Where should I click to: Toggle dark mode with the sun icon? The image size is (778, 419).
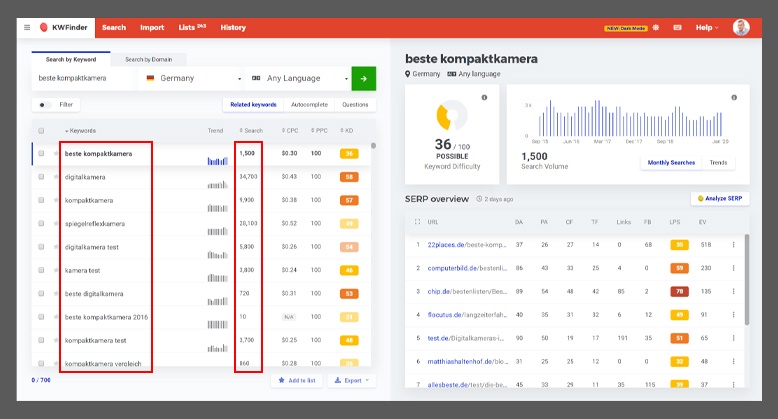click(656, 28)
